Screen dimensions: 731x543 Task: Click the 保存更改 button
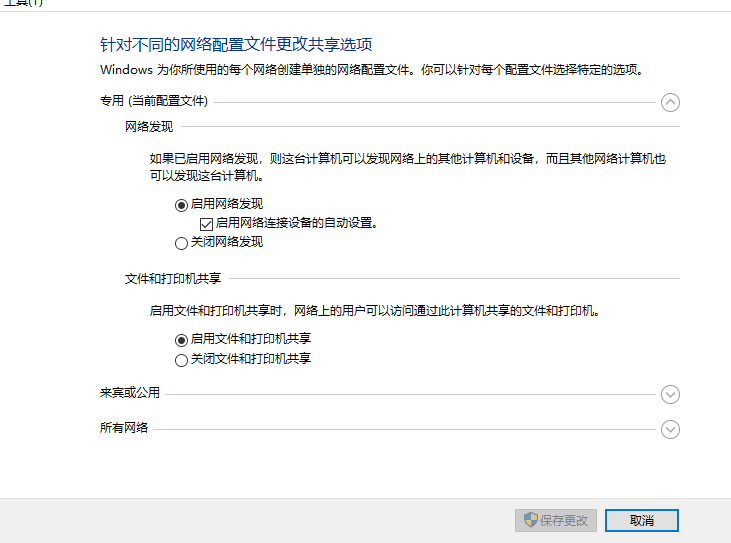[x=556, y=520]
